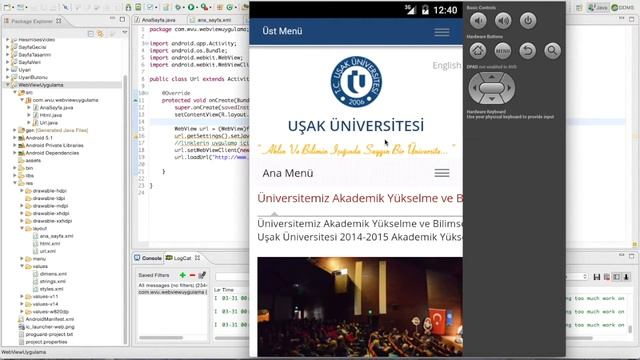The image size is (640, 360).
Task: Click the Run External Tools icon in toolbar
Action: pos(204,7)
